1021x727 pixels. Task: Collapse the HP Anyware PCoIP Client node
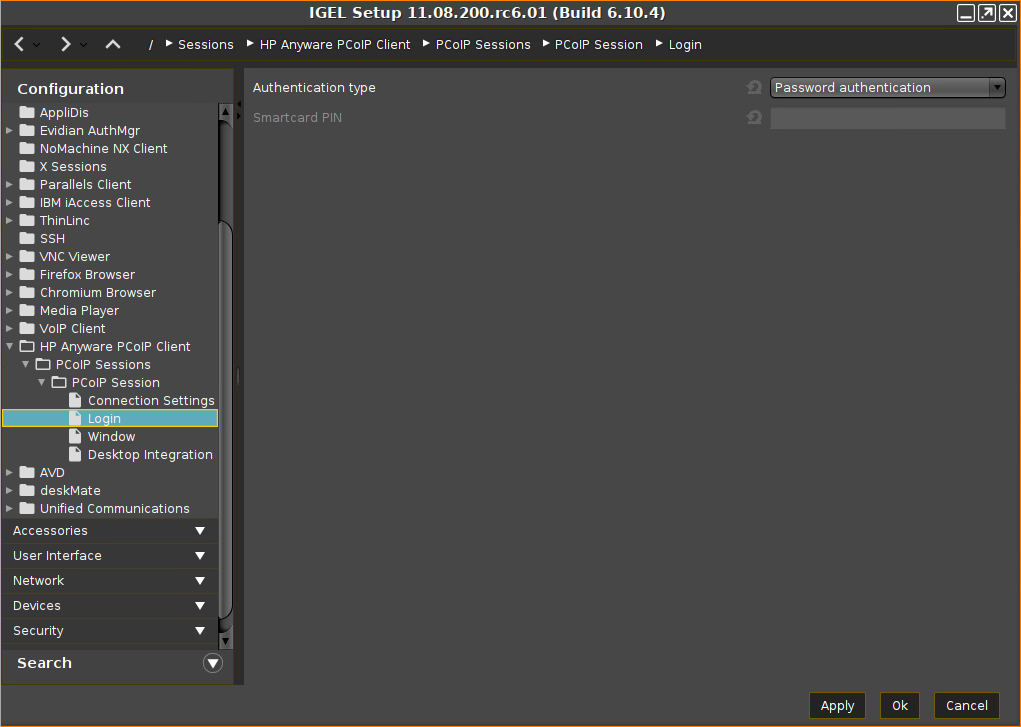point(10,347)
